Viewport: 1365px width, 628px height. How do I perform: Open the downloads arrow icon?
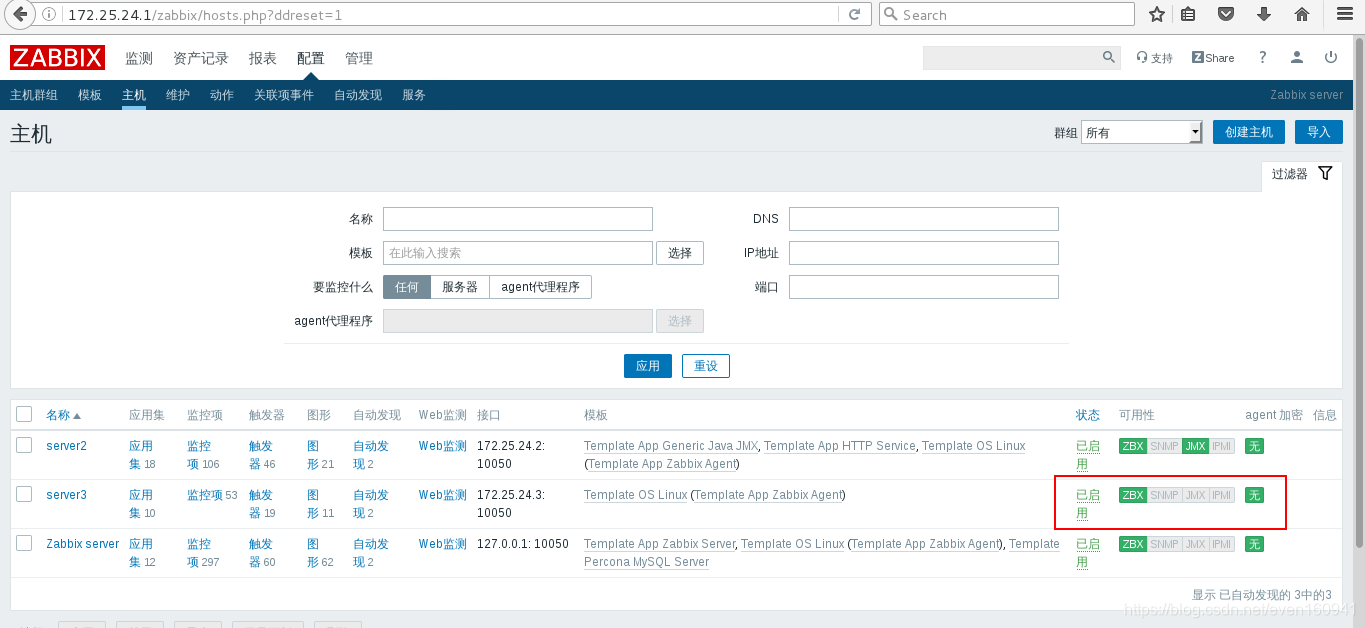click(x=1264, y=14)
